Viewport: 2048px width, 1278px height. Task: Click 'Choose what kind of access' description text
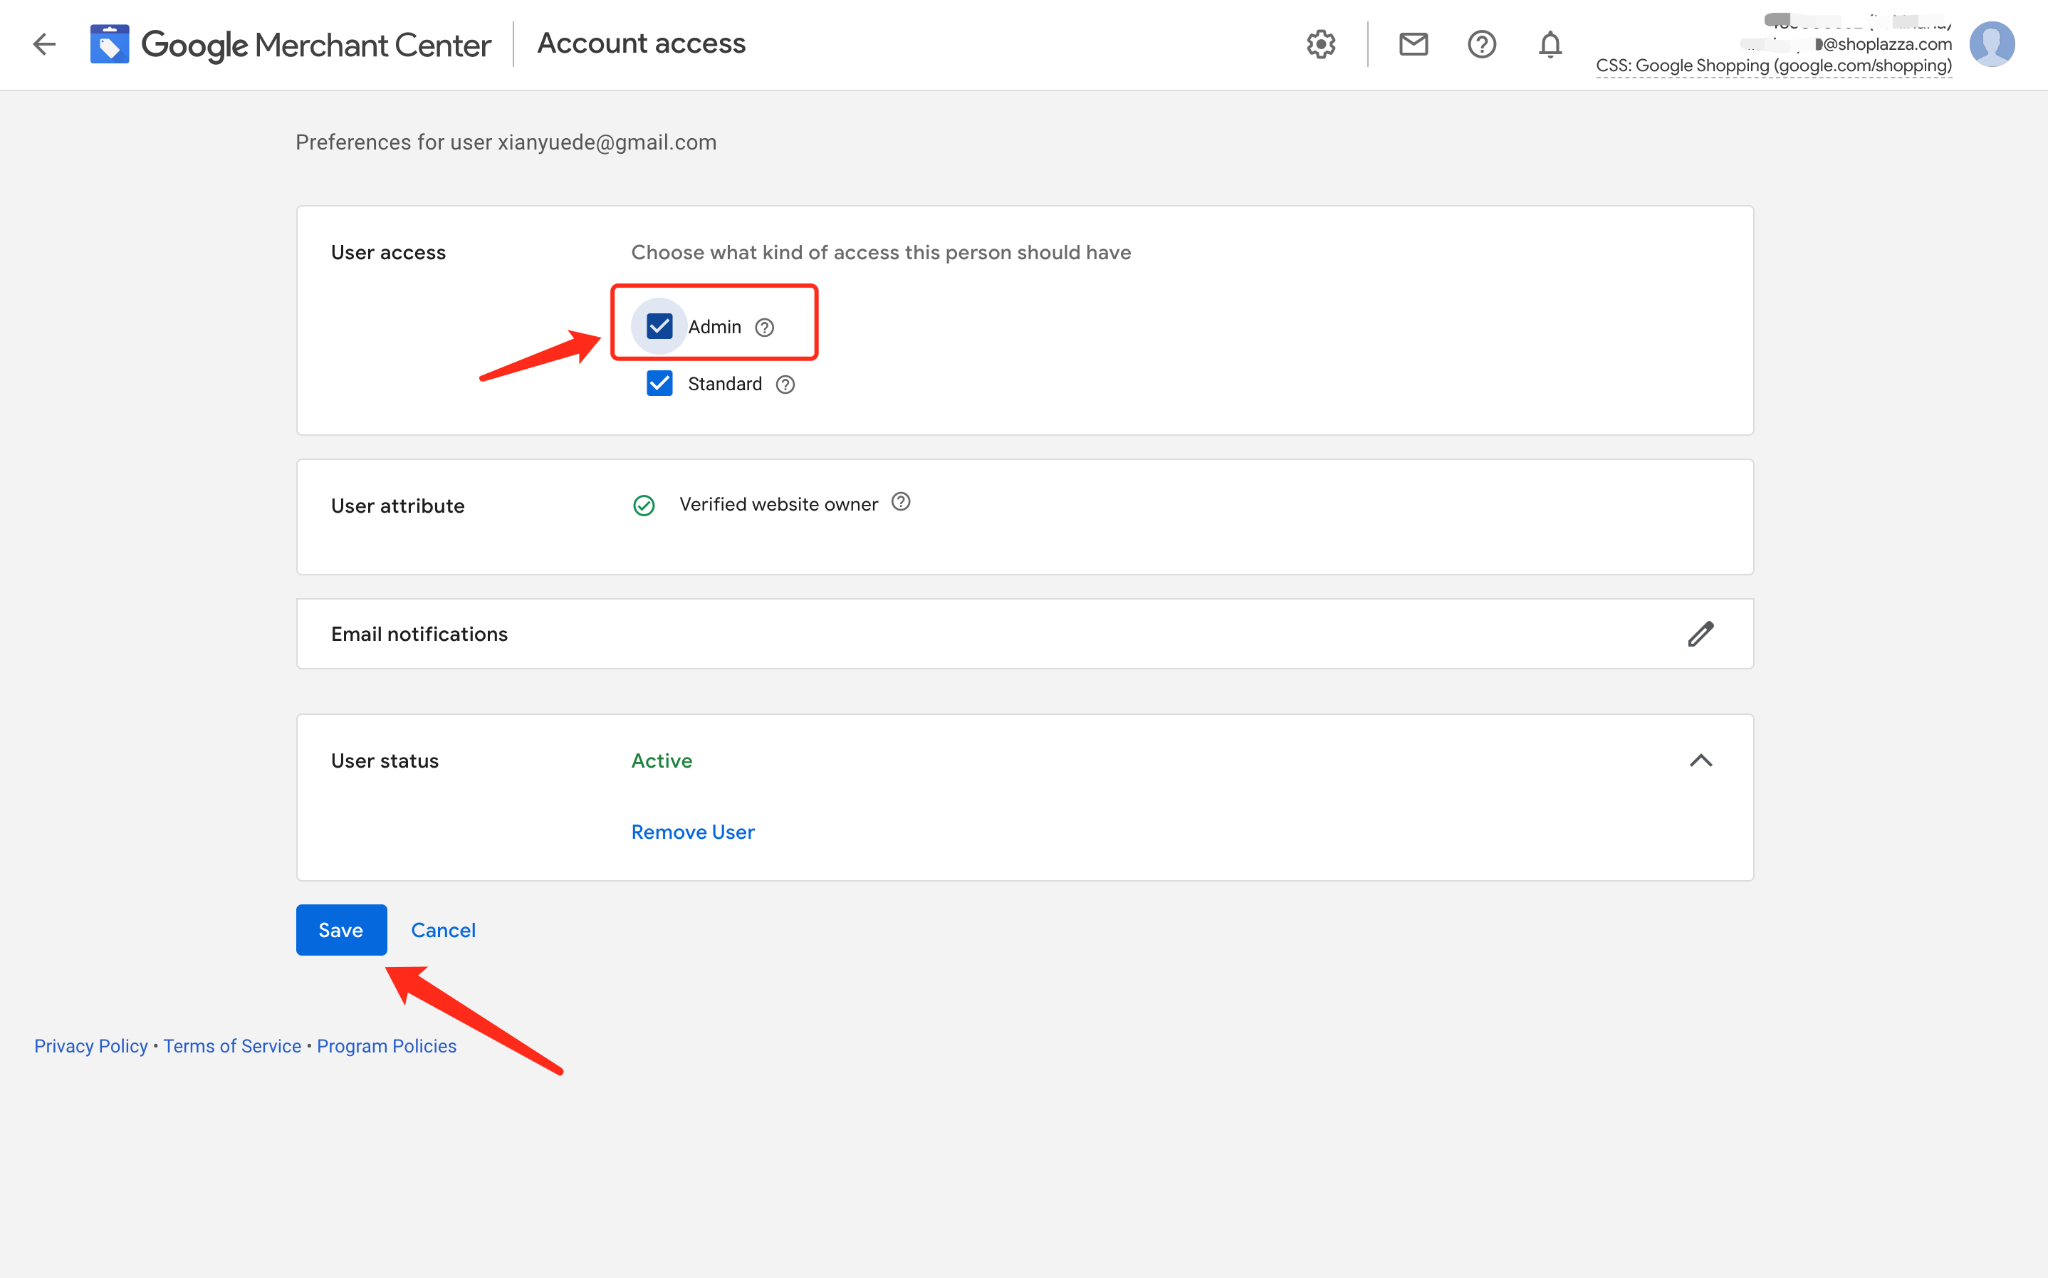click(881, 253)
